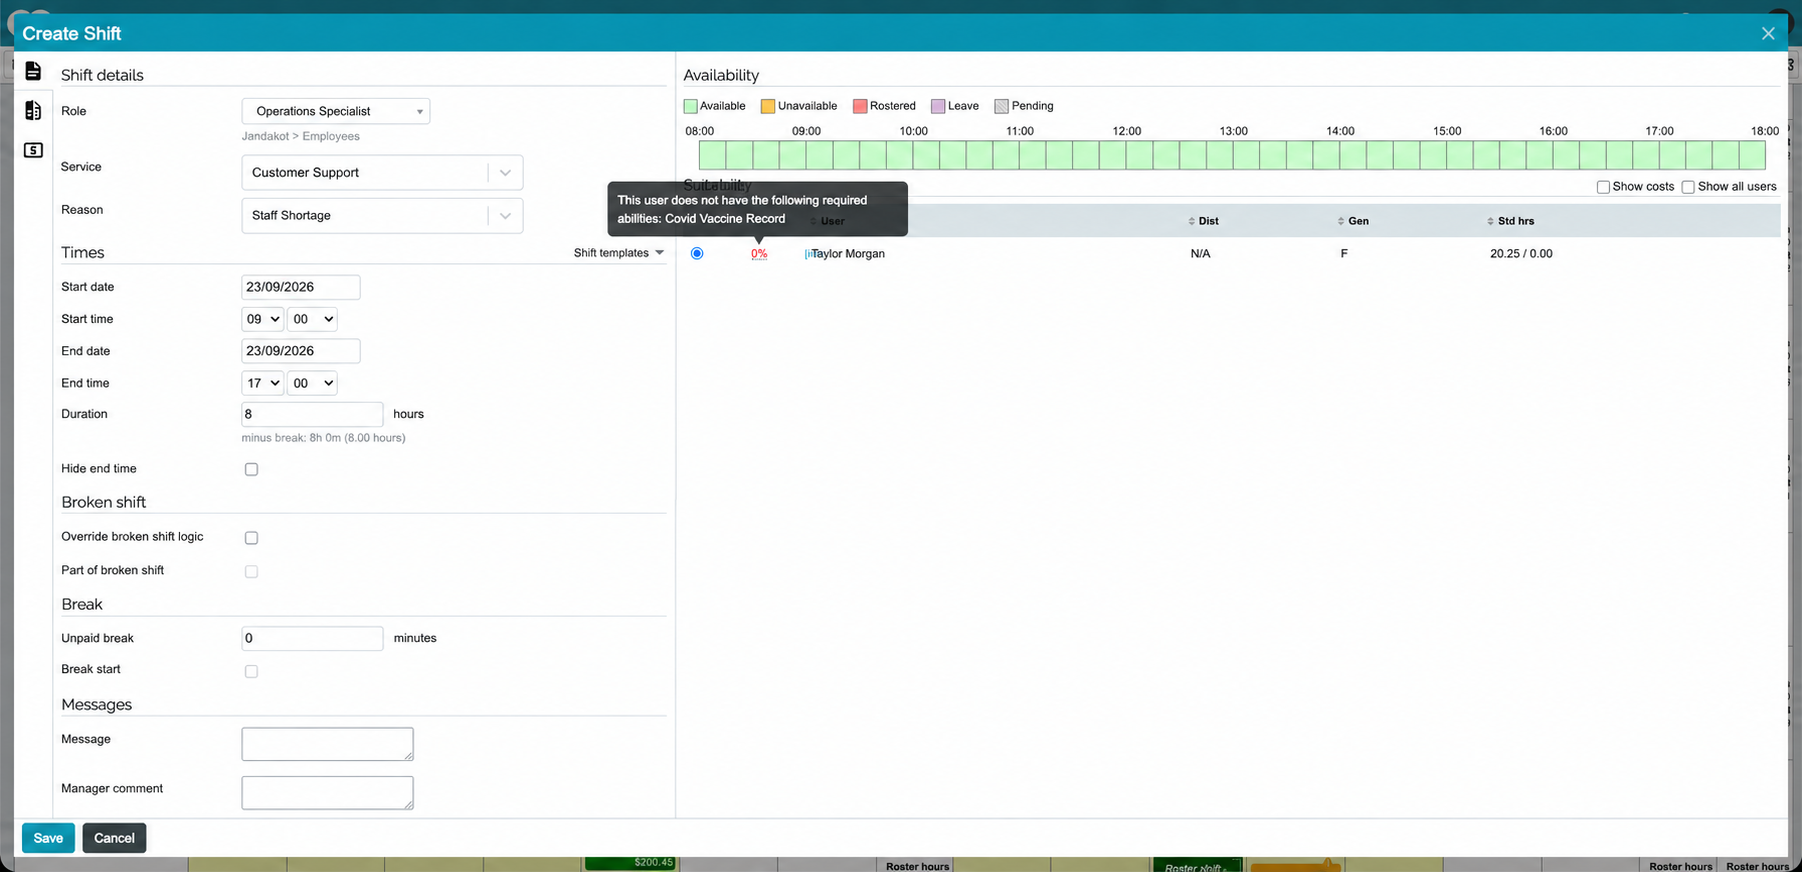1802x872 pixels.
Task: Open the shift details document icon tab
Action: (x=33, y=71)
